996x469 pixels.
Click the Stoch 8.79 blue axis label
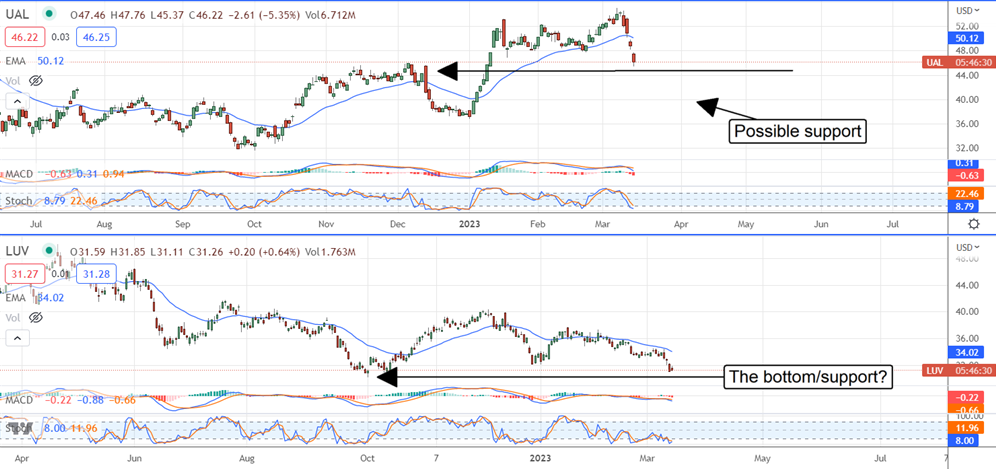pos(965,207)
